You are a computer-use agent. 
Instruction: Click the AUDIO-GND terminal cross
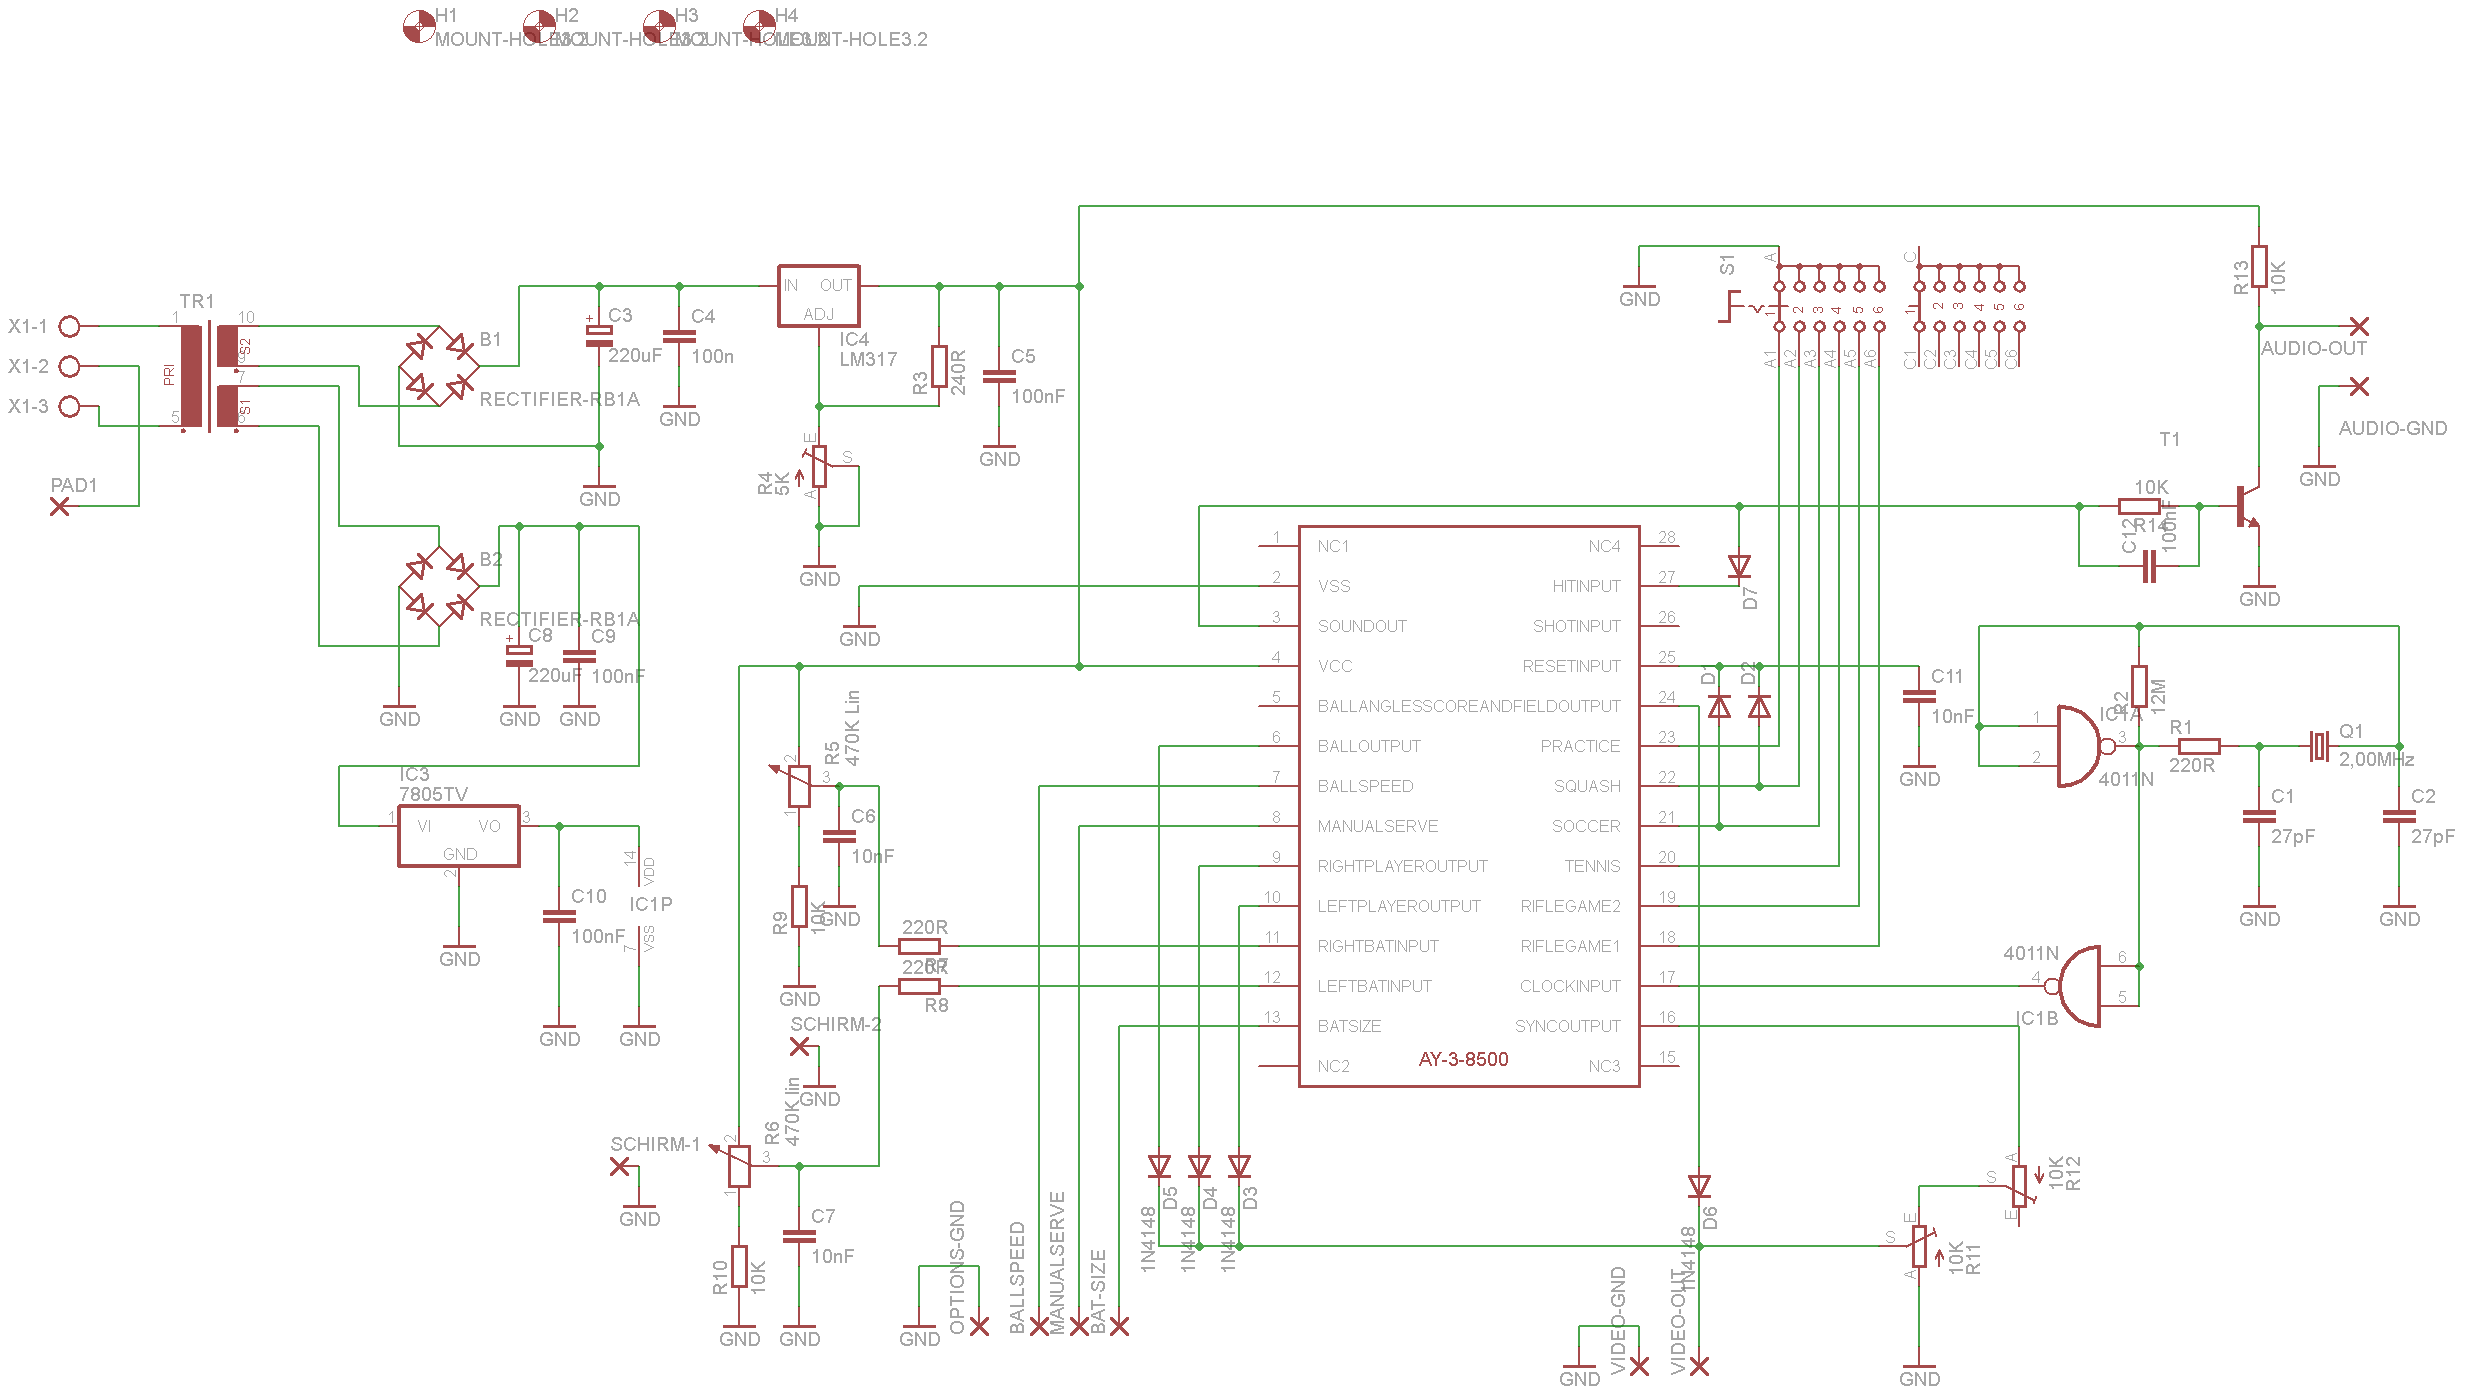(2359, 386)
